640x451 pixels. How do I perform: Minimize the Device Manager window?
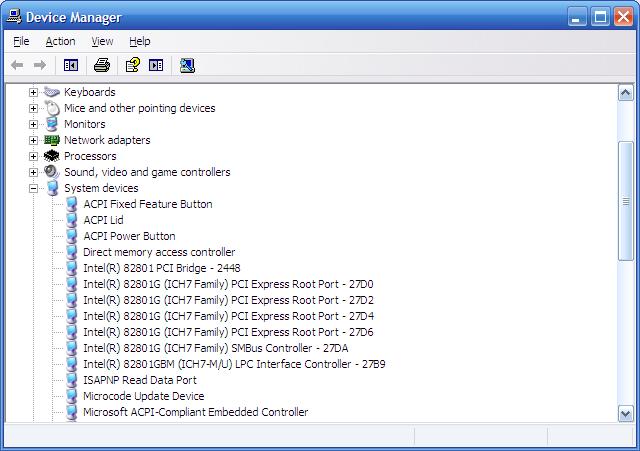(x=577, y=17)
